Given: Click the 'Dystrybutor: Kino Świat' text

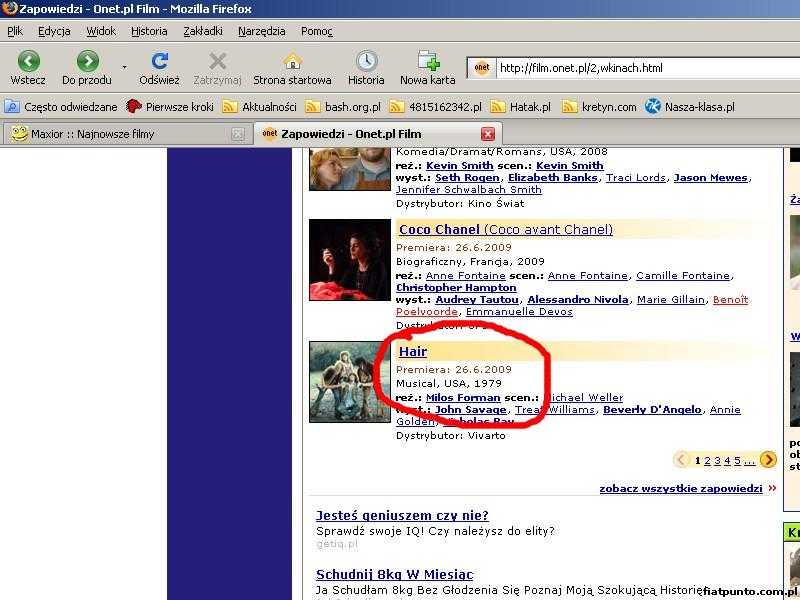Looking at the screenshot, I should pyautogui.click(x=460, y=204).
